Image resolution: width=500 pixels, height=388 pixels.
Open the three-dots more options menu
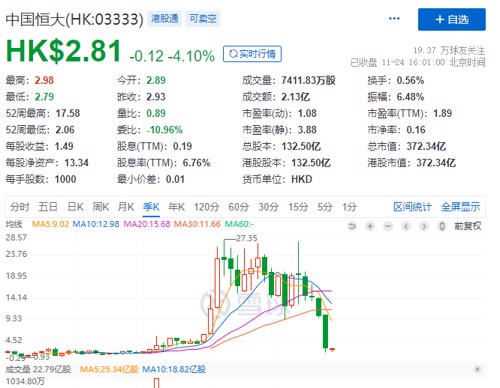tap(394, 18)
